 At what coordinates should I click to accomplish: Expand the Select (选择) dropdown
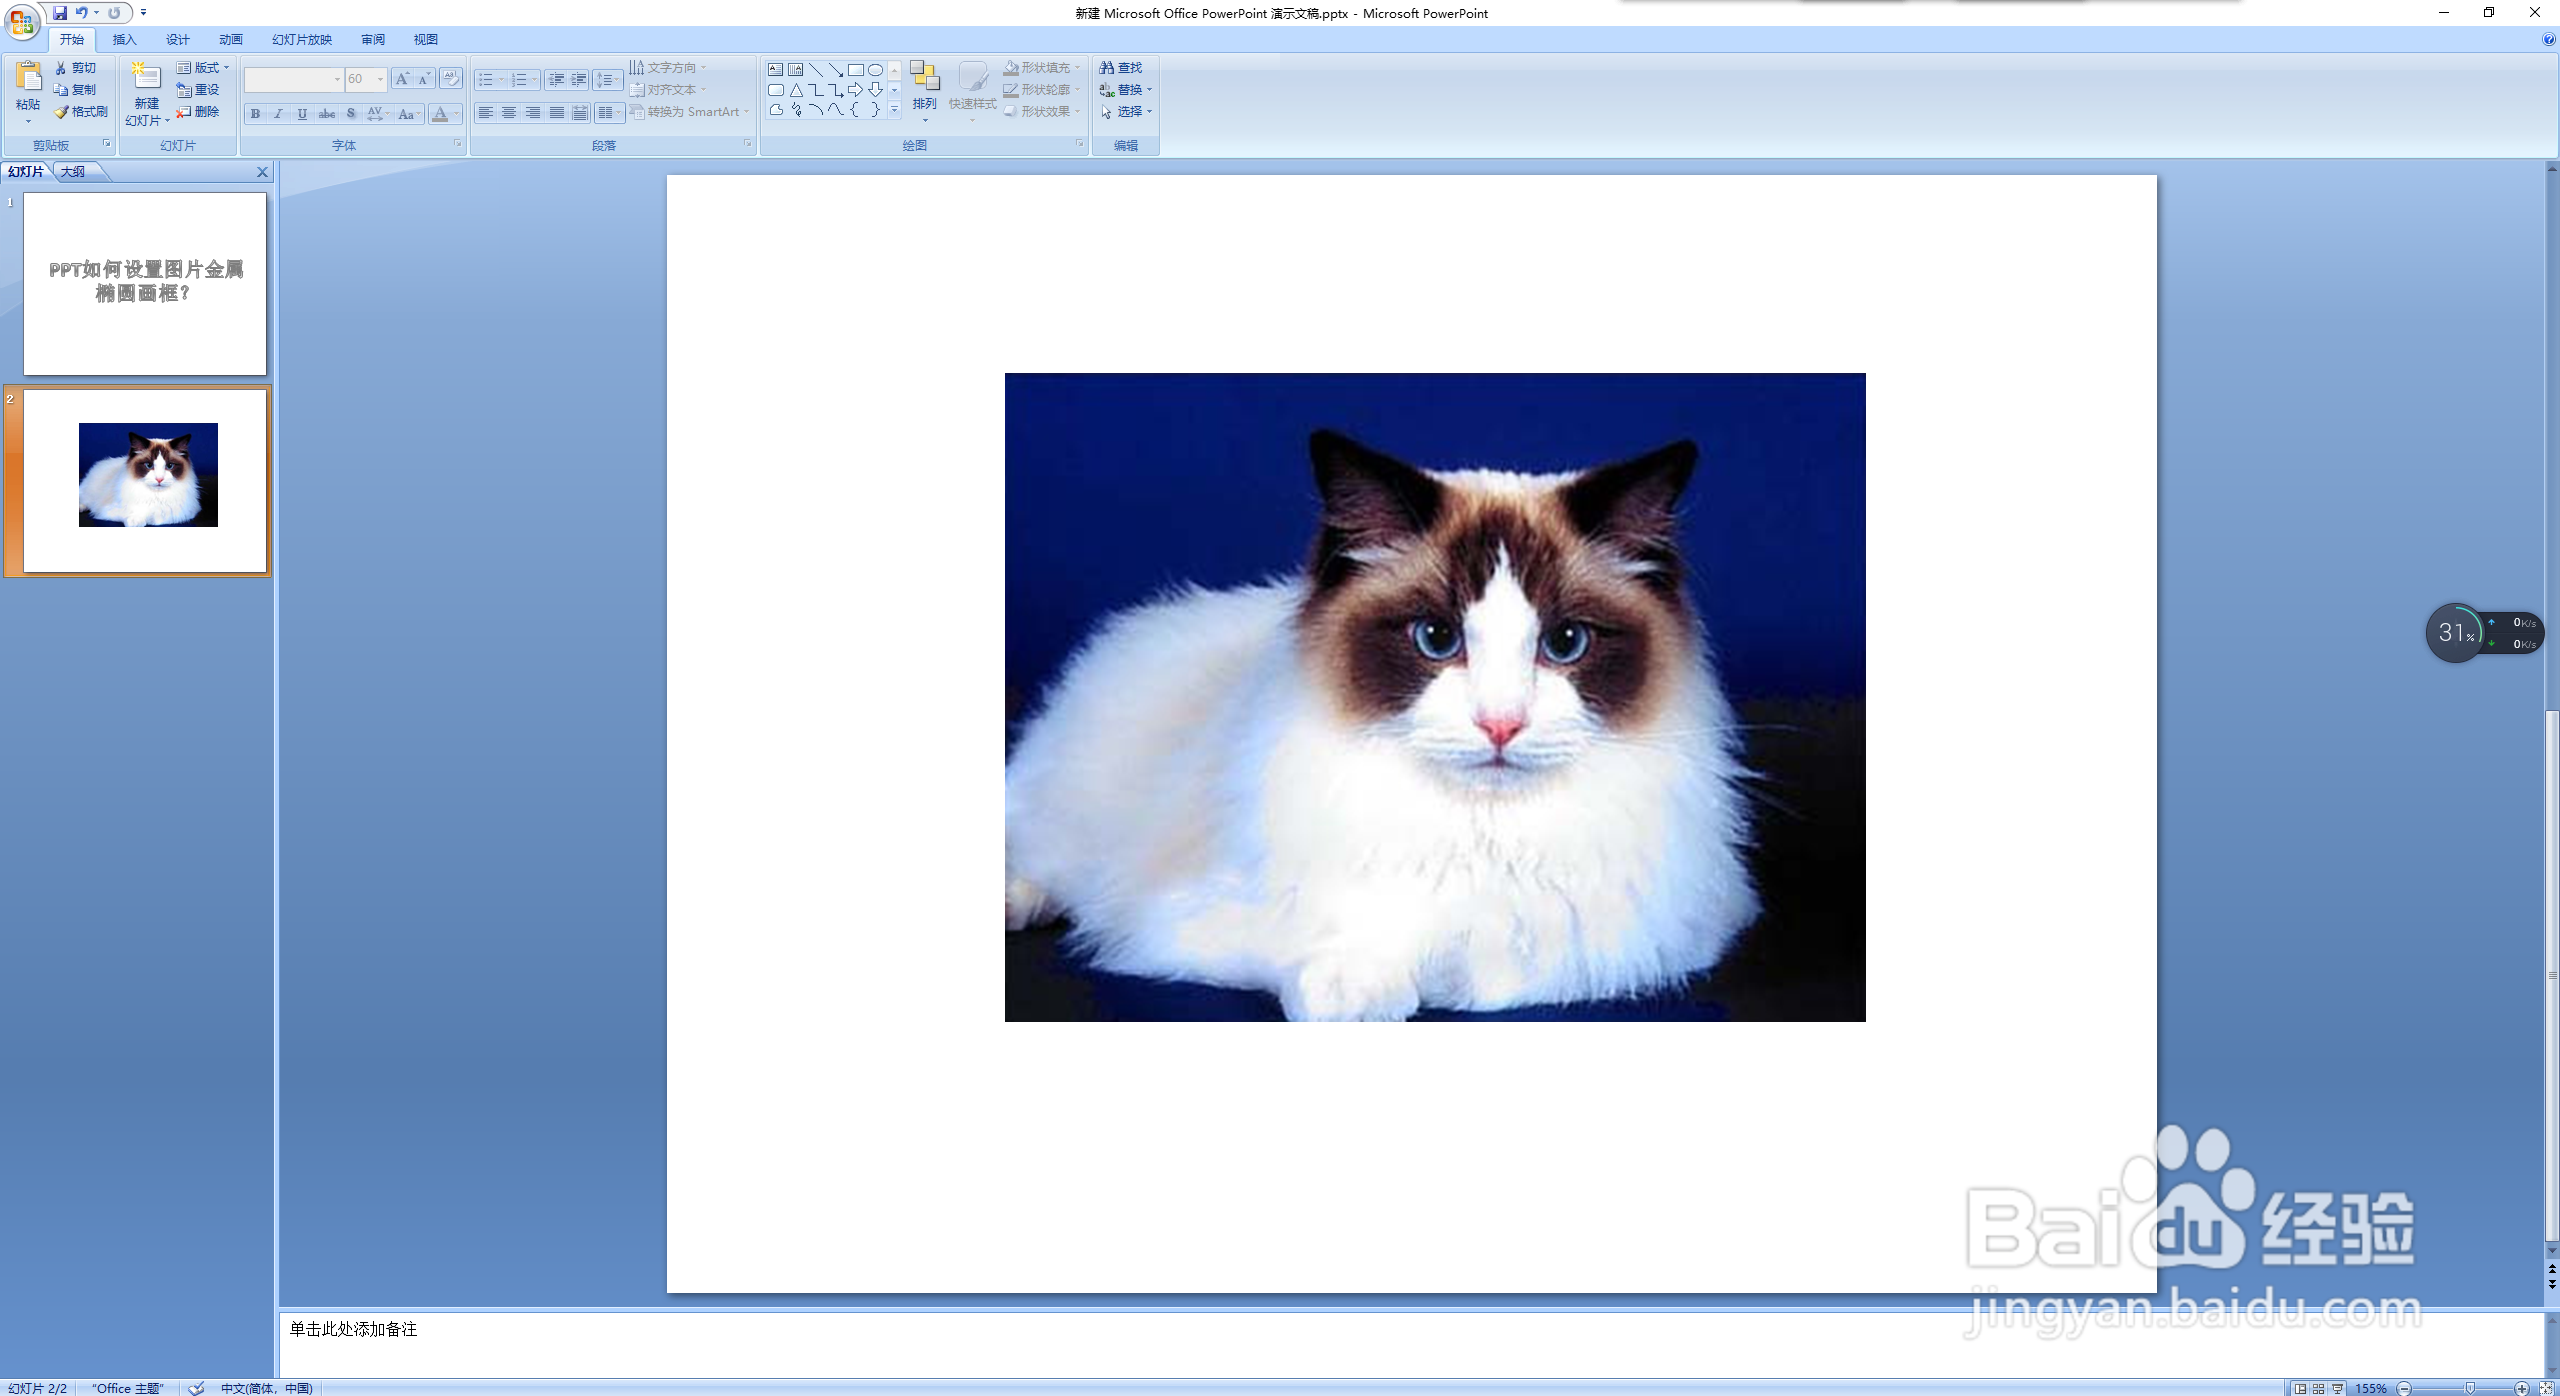(x=1149, y=112)
